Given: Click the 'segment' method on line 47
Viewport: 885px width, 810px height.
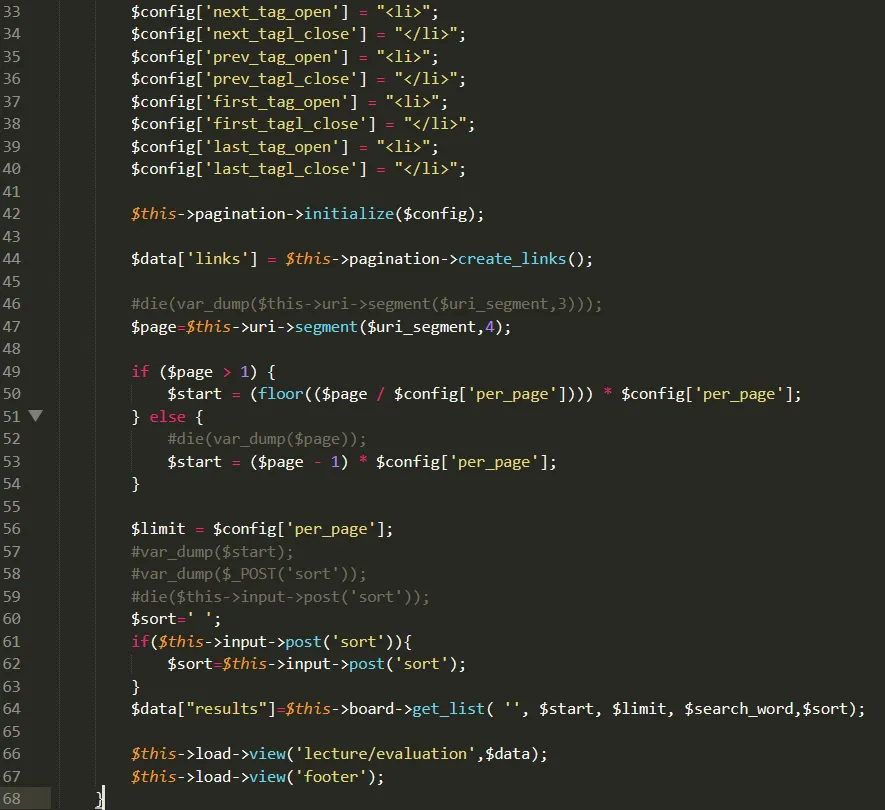Looking at the screenshot, I should 326,327.
